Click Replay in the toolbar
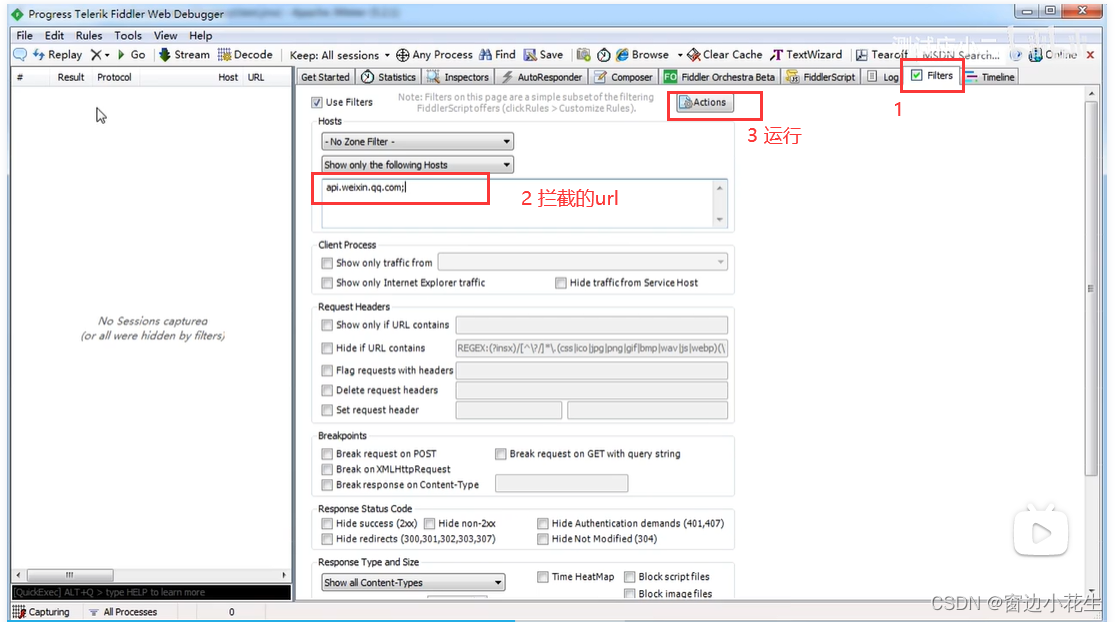Screen dimensions: 1118x622 coord(58,55)
